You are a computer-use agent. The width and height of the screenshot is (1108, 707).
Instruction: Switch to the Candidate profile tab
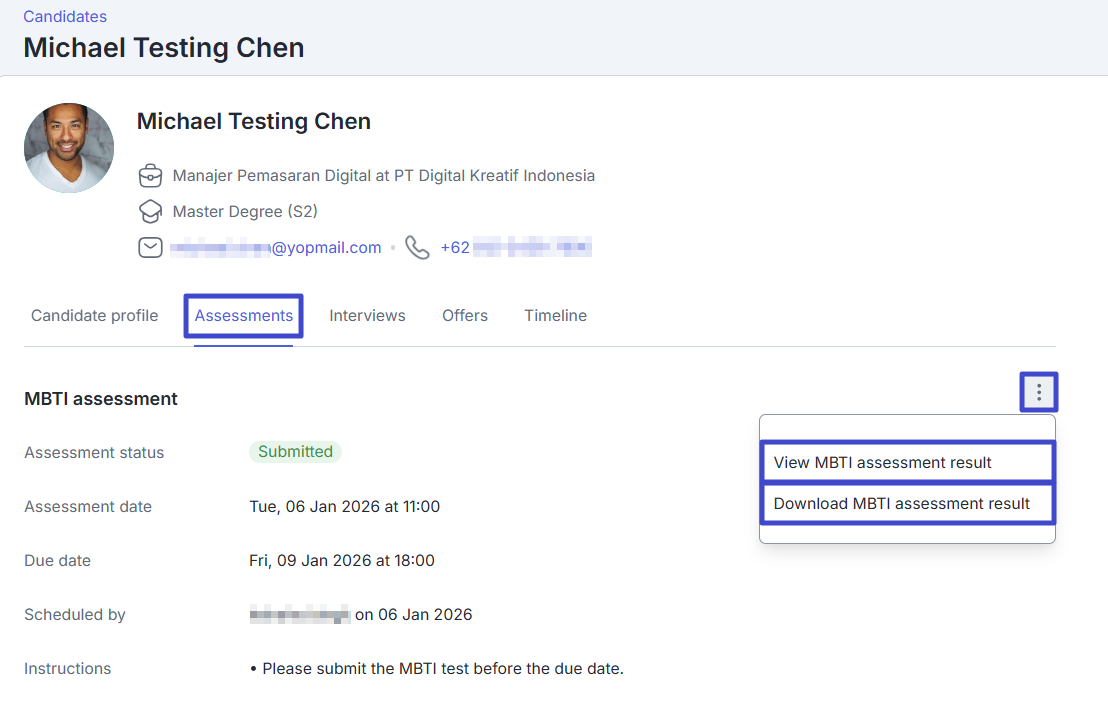pos(95,316)
